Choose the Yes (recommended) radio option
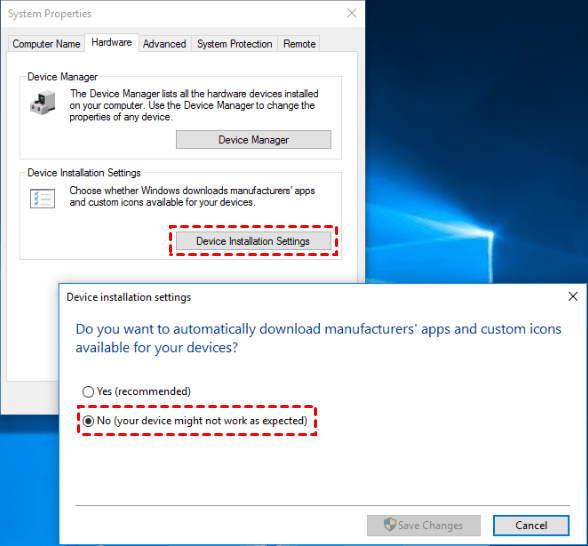This screenshot has height=546, width=588. click(136, 392)
